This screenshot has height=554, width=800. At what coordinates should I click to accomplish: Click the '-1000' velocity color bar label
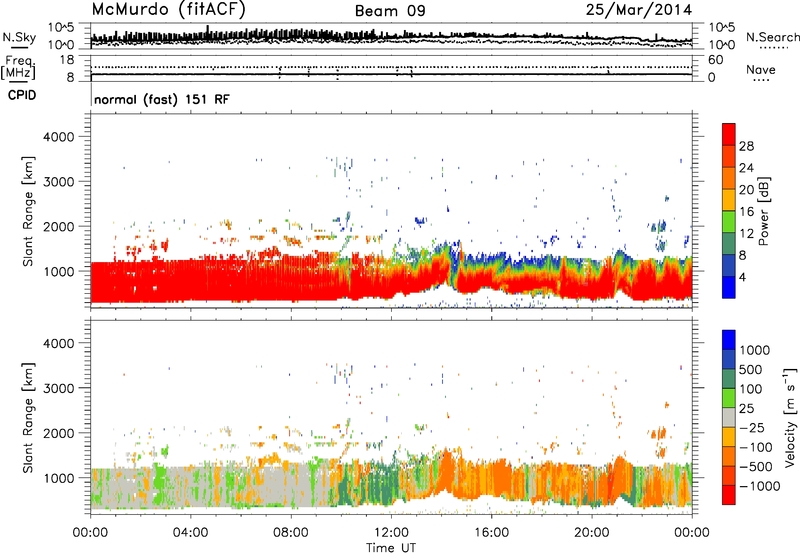[x=760, y=486]
